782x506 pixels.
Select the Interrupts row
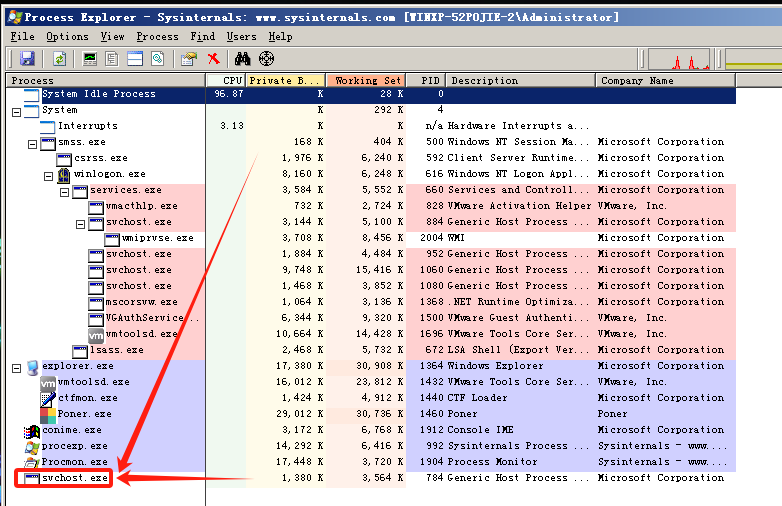371,126
